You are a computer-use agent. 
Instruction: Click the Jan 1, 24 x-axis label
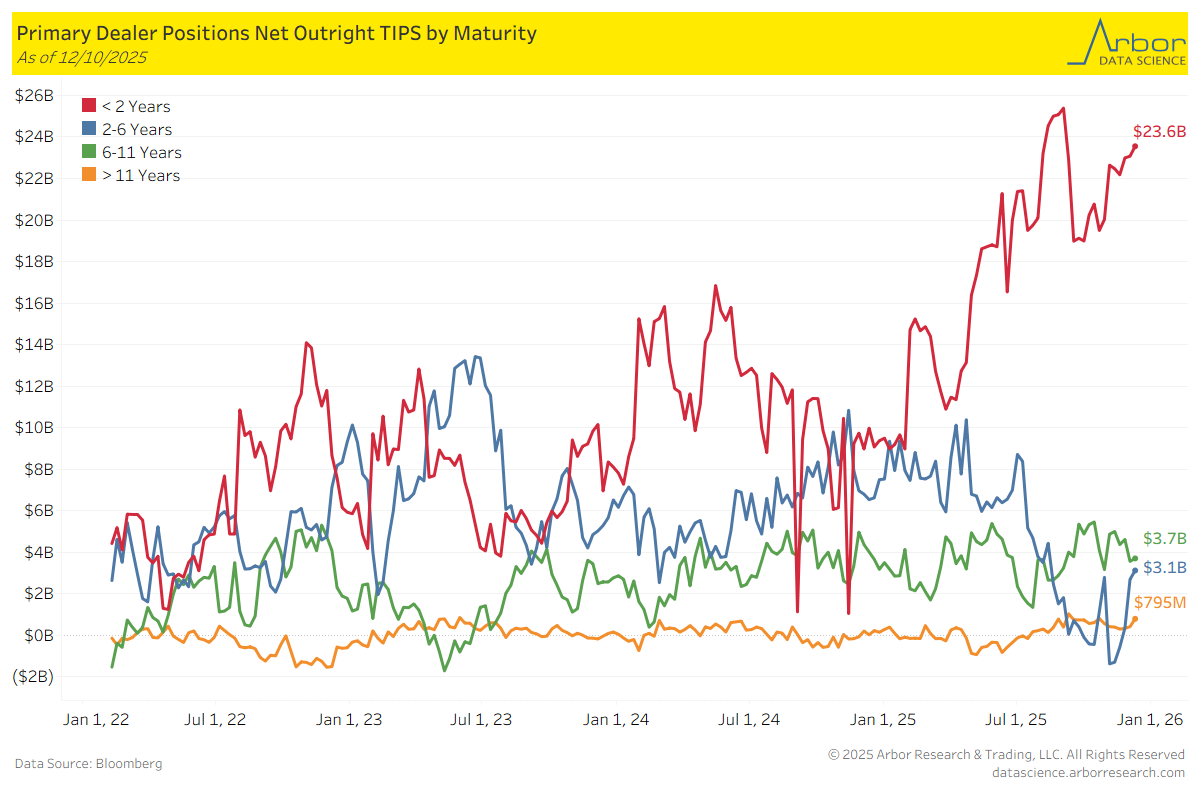[616, 719]
